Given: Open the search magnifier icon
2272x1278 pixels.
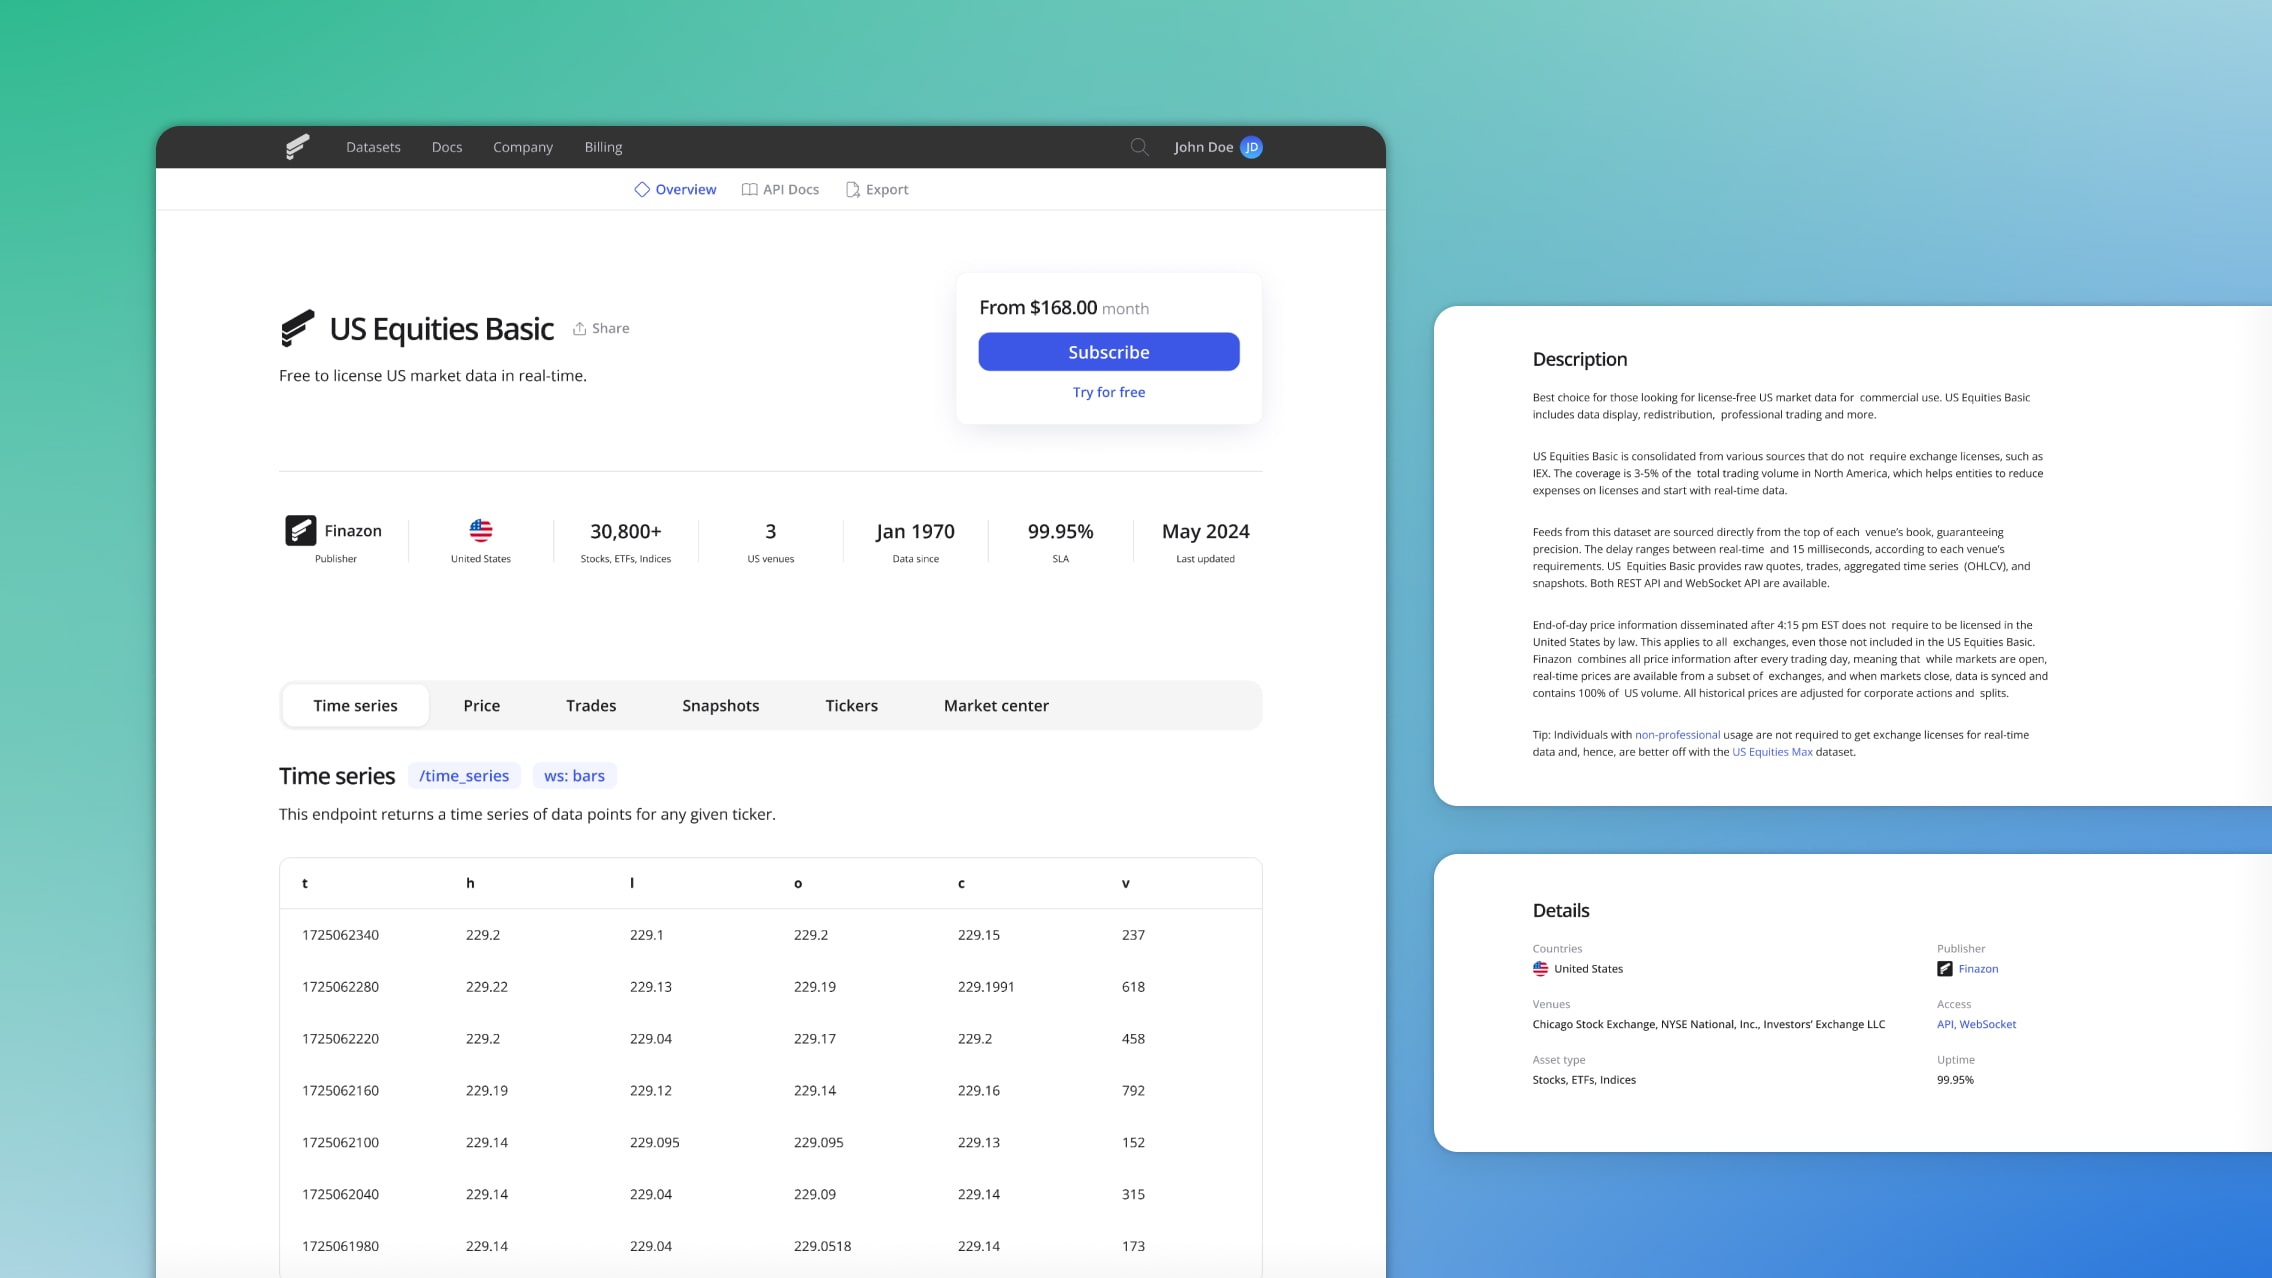Looking at the screenshot, I should coord(1139,147).
